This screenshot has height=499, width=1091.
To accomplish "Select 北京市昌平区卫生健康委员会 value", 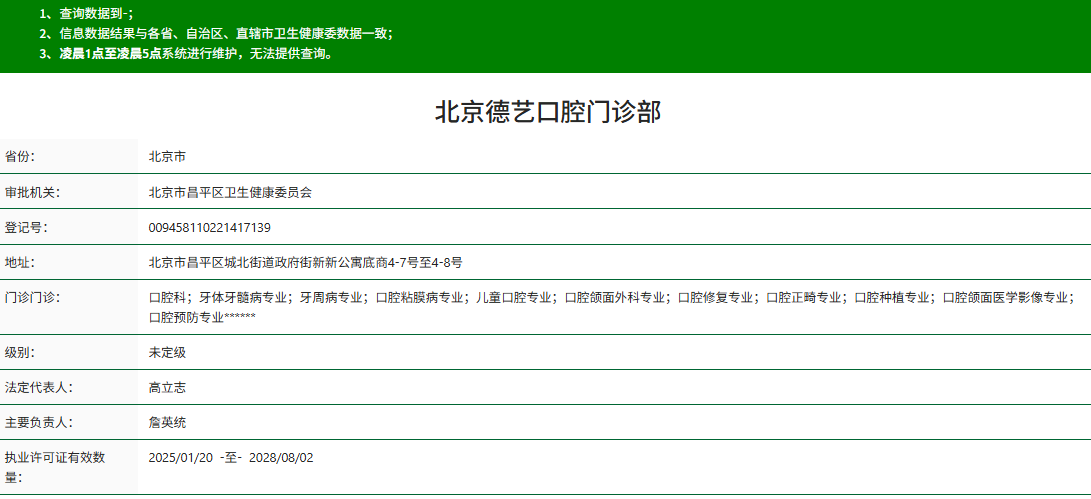I will click(x=230, y=192).
